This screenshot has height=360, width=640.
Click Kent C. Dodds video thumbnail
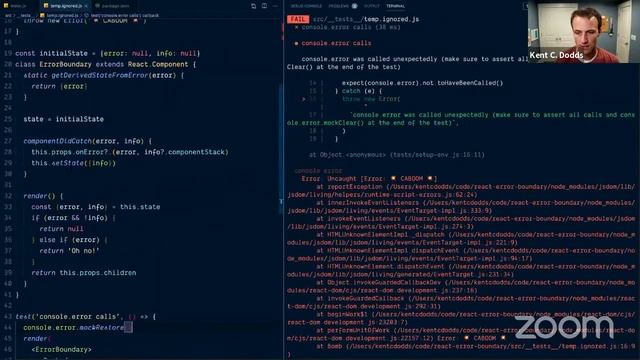(x=584, y=31)
